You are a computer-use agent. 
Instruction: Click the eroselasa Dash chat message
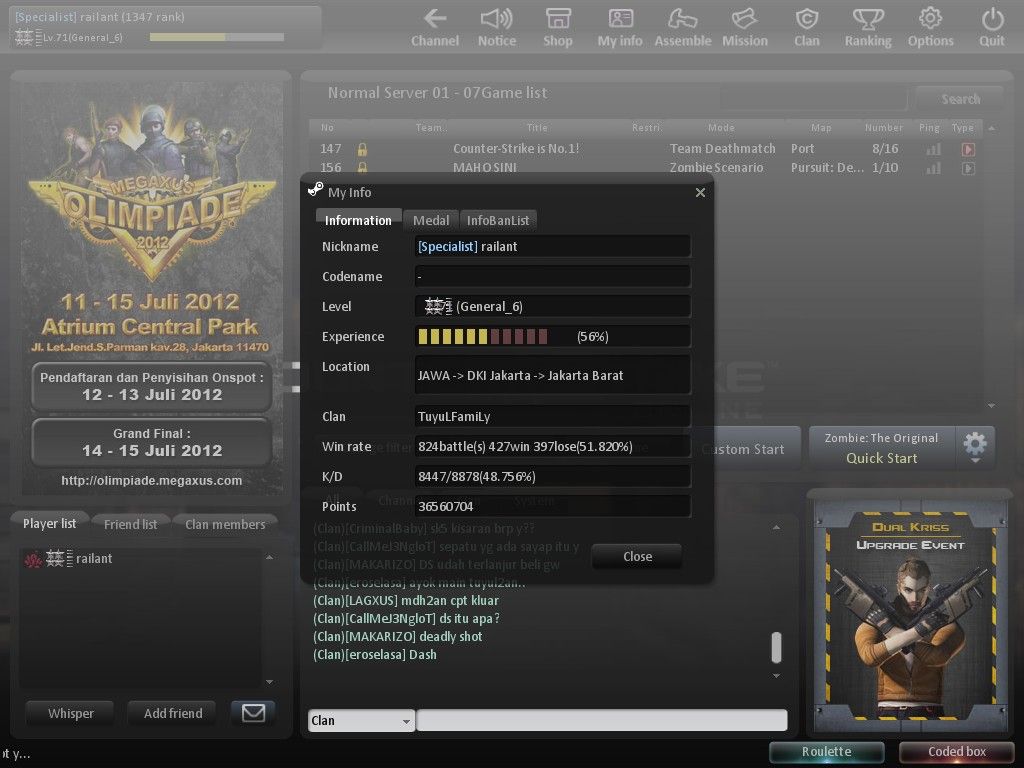(x=374, y=654)
